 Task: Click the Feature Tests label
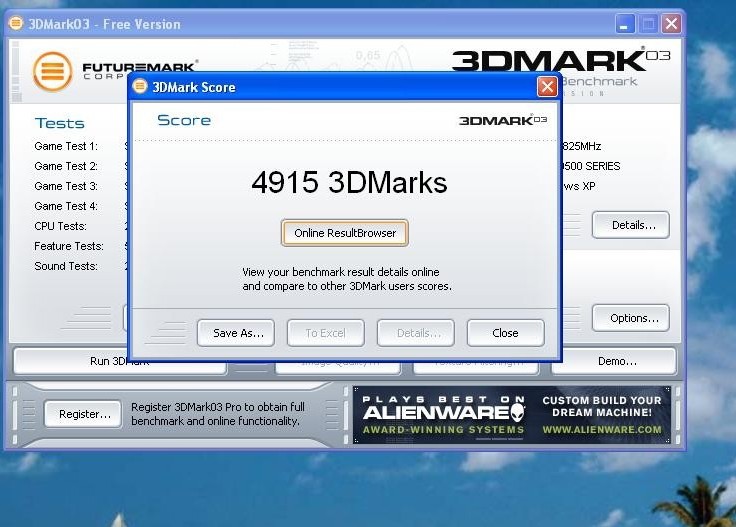pos(69,246)
